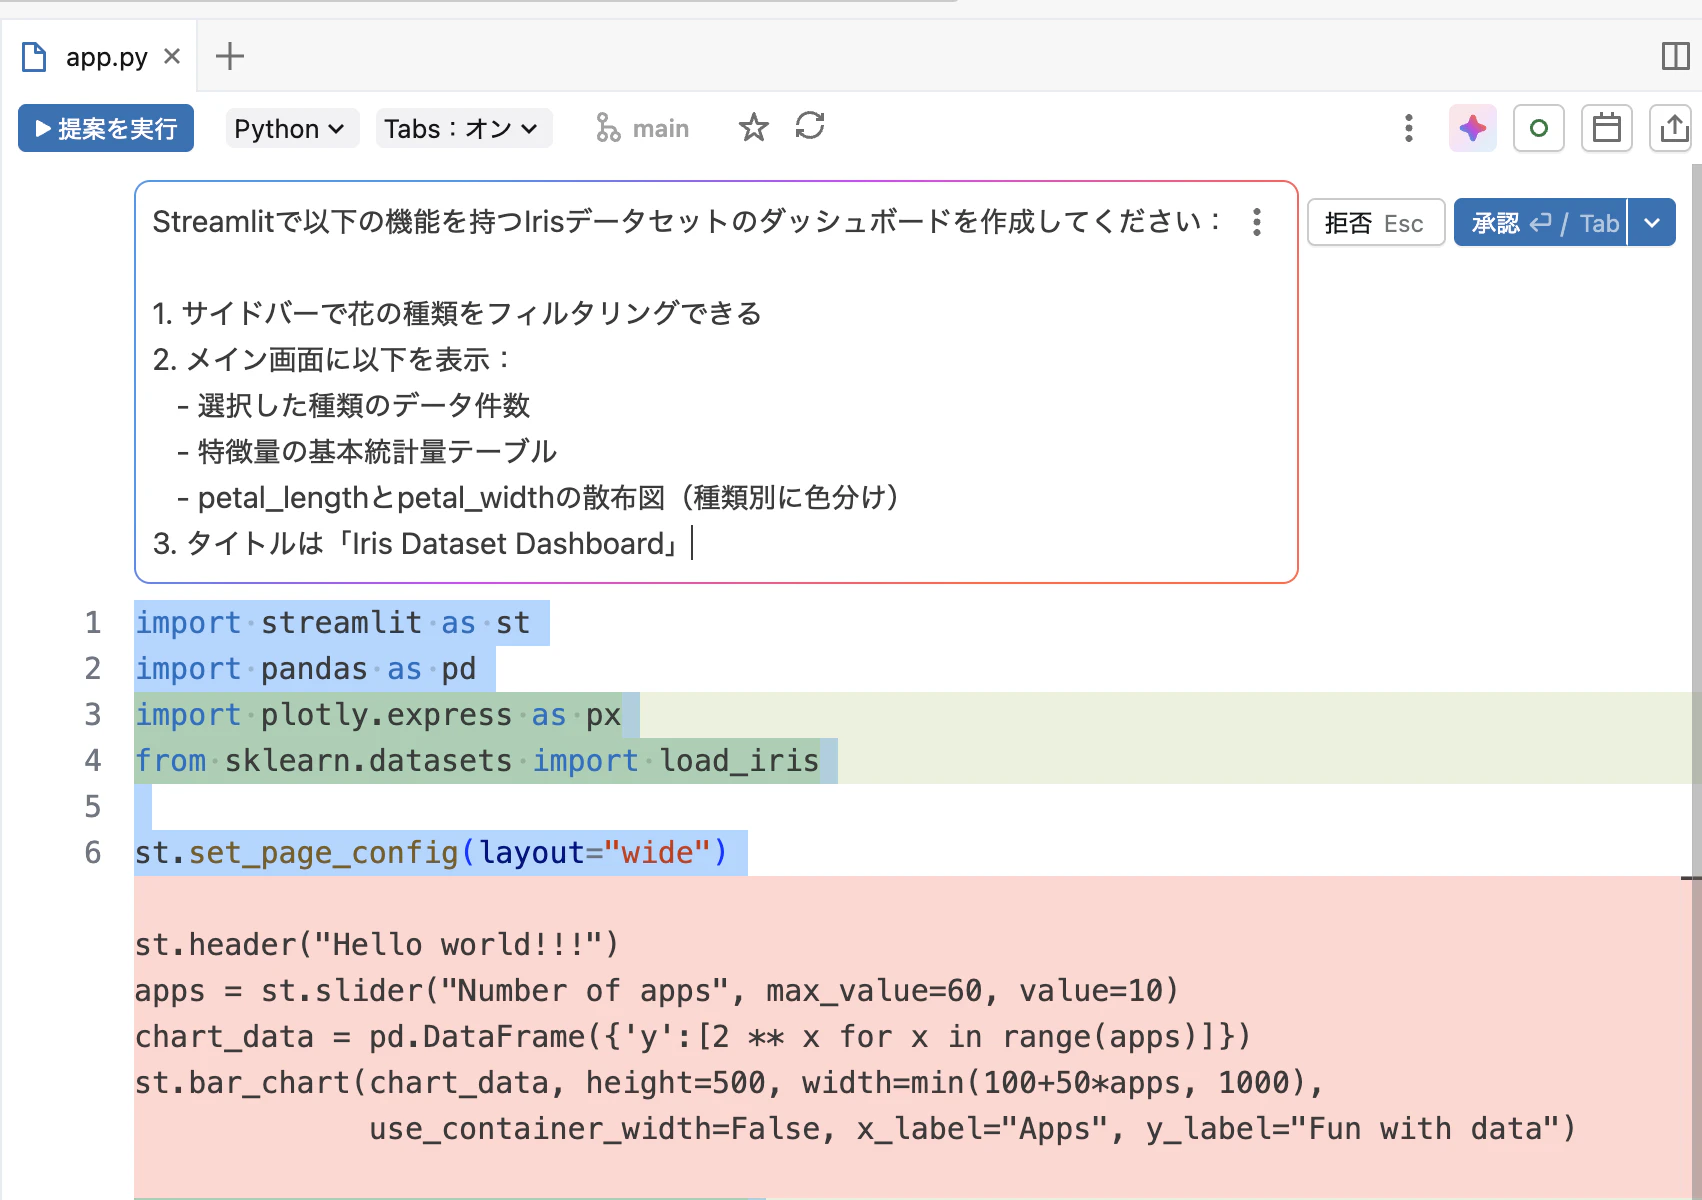Toggle the split view icon in corner
Image resolution: width=1702 pixels, height=1200 pixels.
tap(1674, 57)
